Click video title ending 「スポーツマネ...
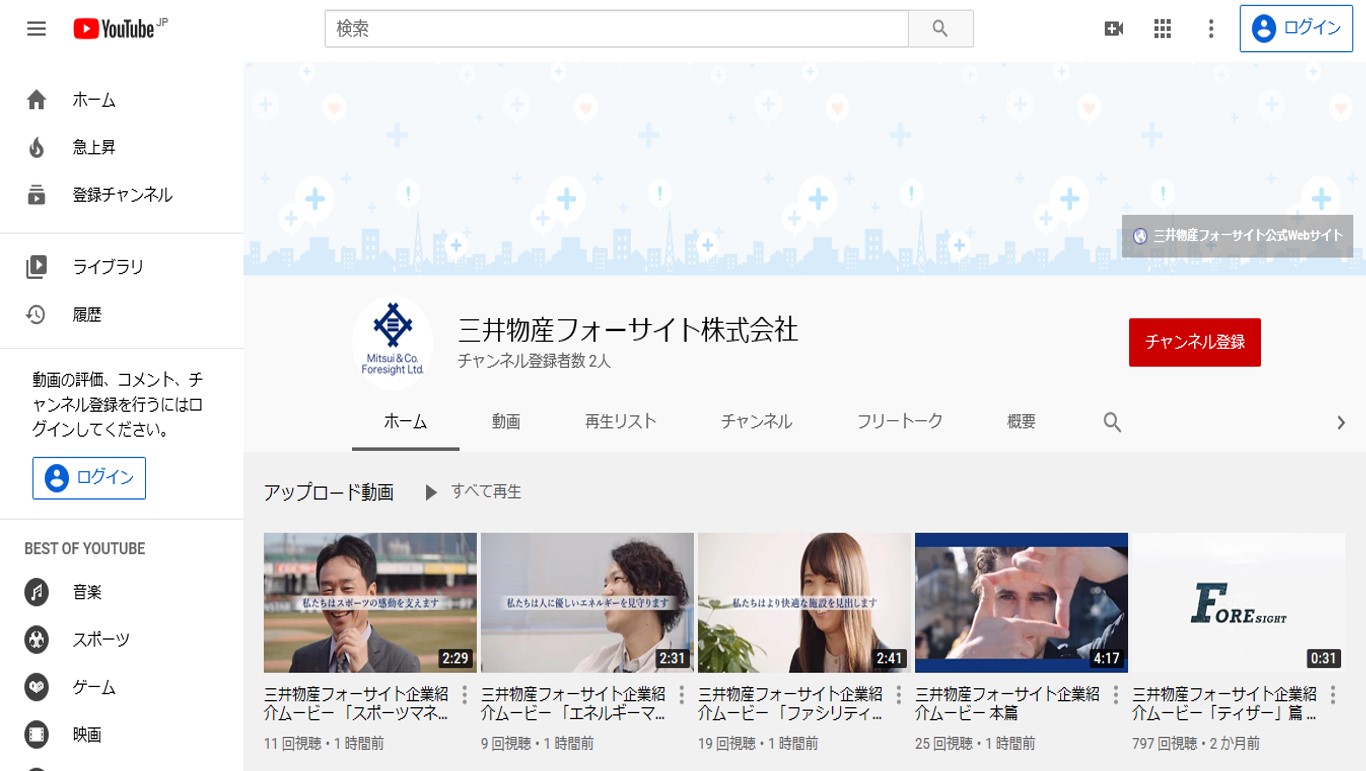The image size is (1366, 771). pyautogui.click(x=356, y=704)
